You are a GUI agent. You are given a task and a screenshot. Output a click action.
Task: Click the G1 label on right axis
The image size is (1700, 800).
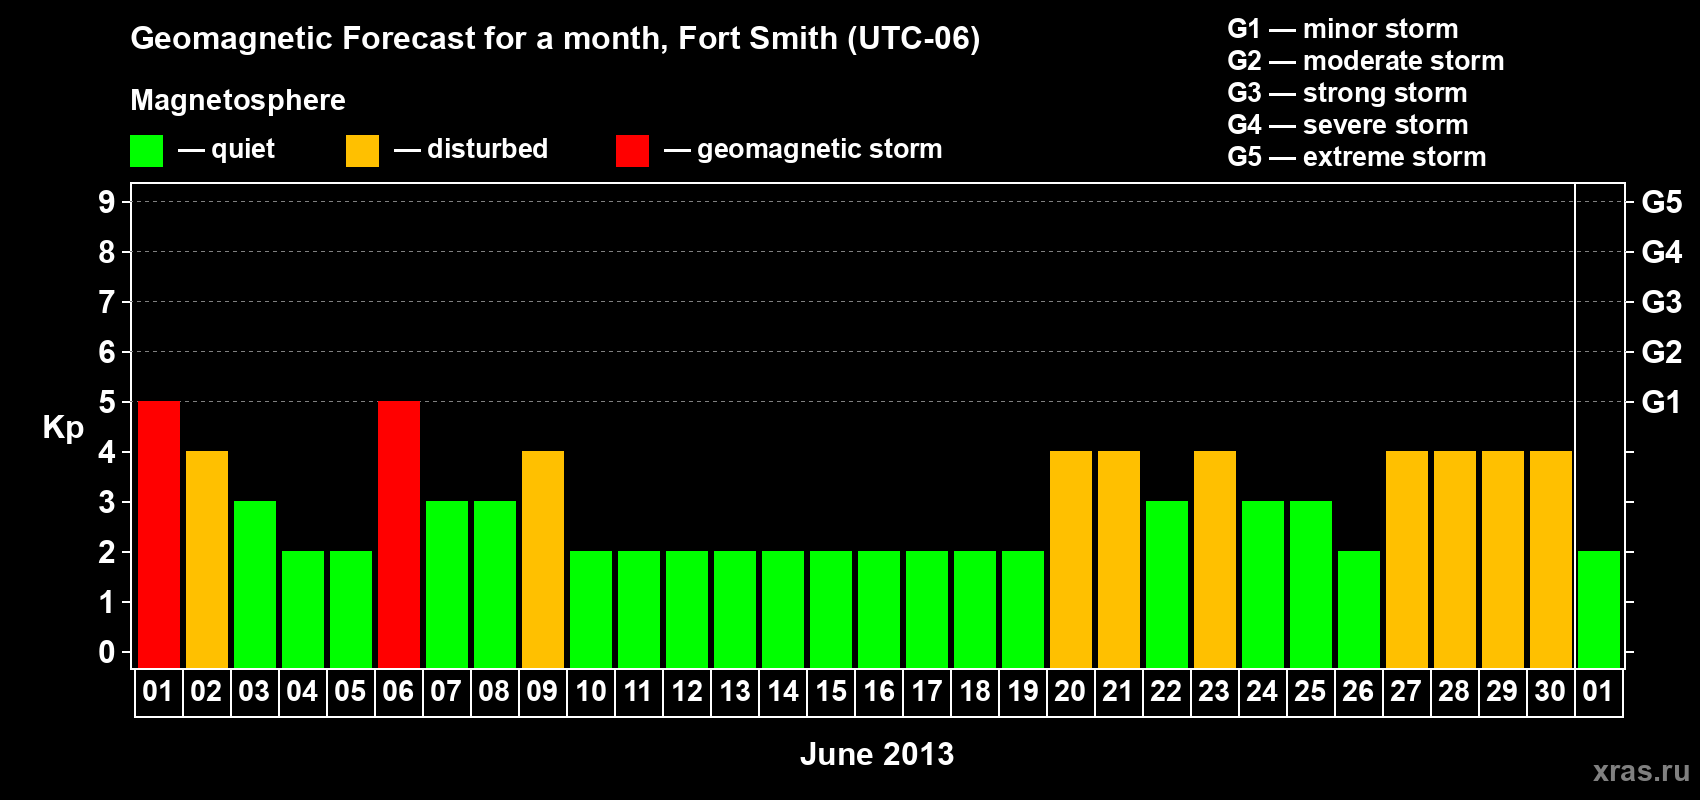pyautogui.click(x=1661, y=402)
